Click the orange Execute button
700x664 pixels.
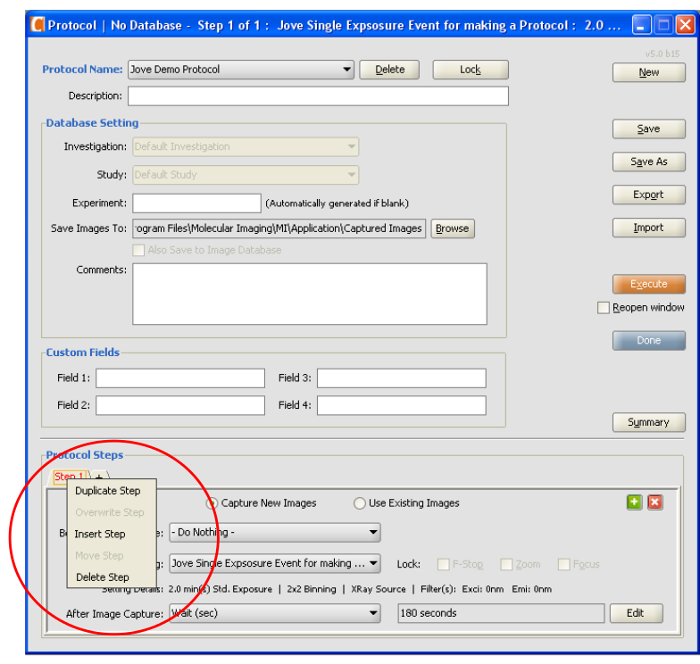tap(649, 284)
